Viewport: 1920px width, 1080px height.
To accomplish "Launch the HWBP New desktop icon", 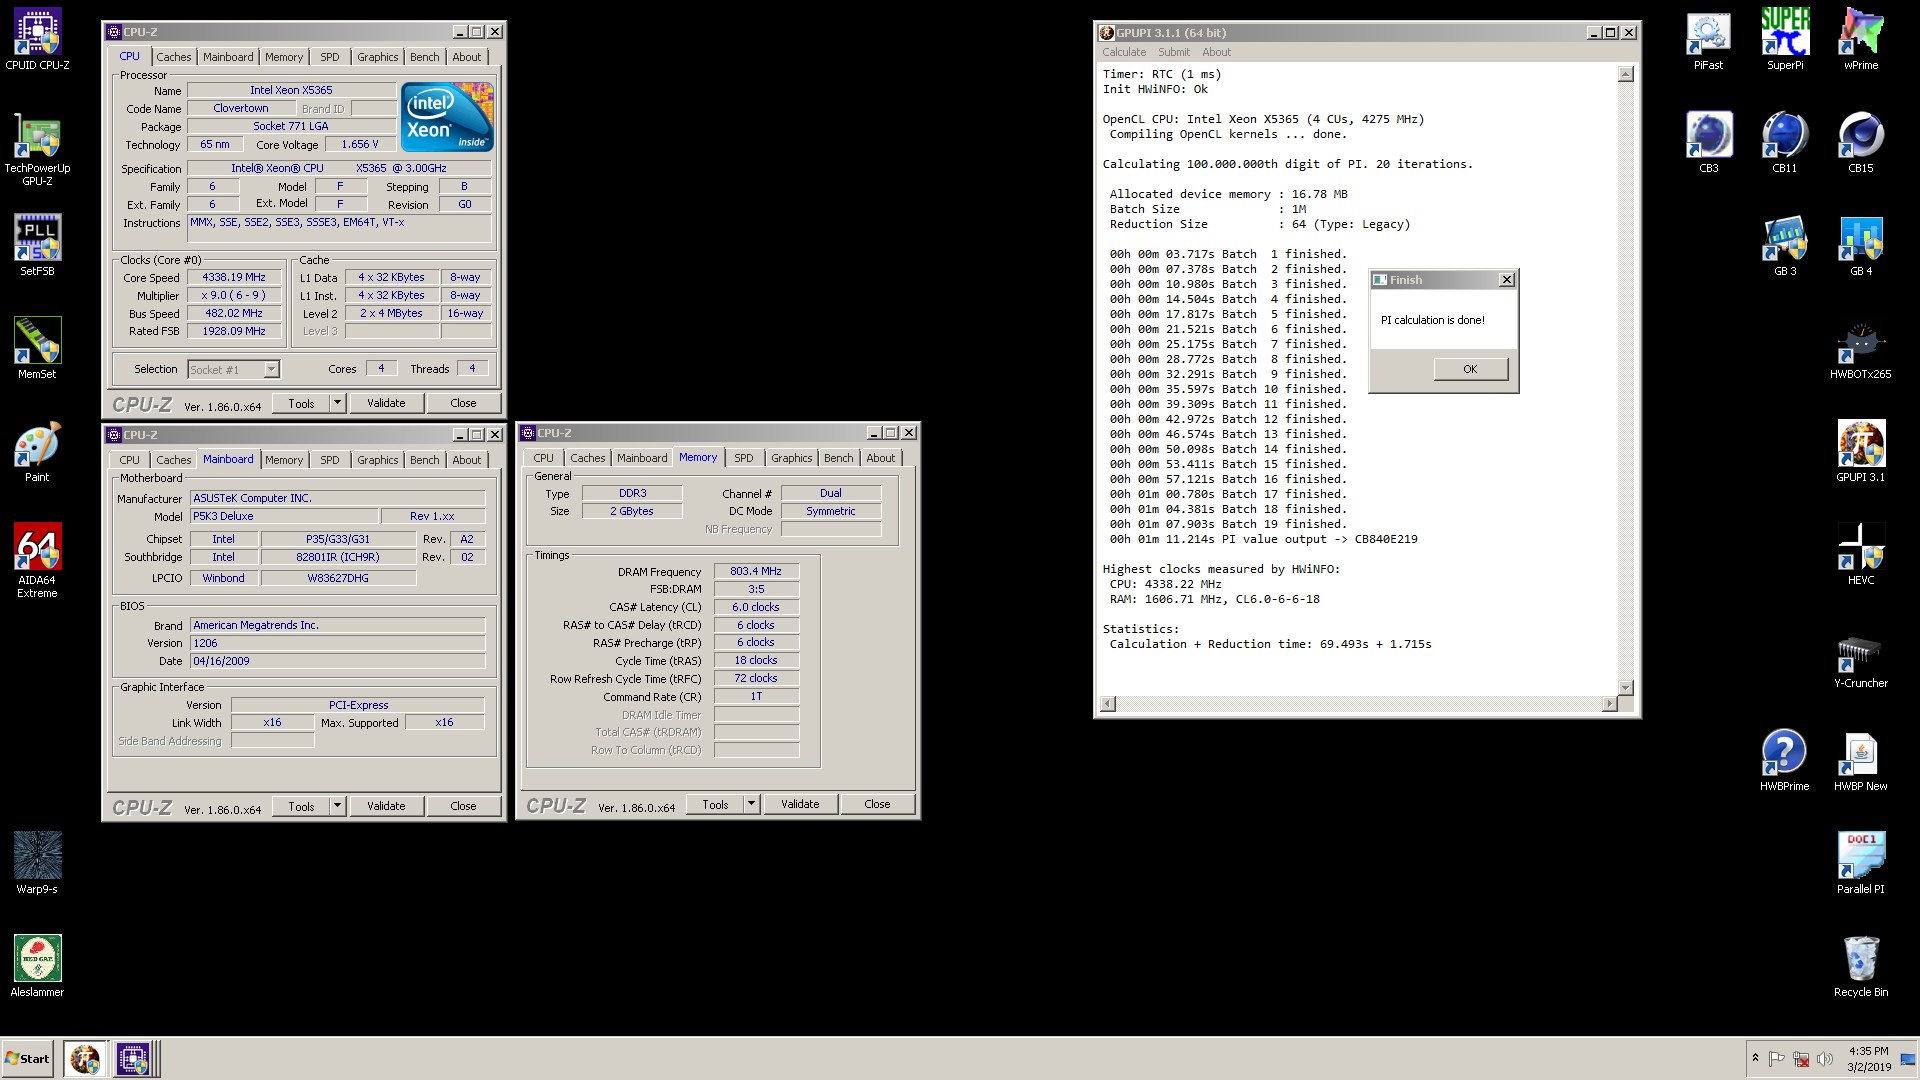I will (x=1861, y=760).
